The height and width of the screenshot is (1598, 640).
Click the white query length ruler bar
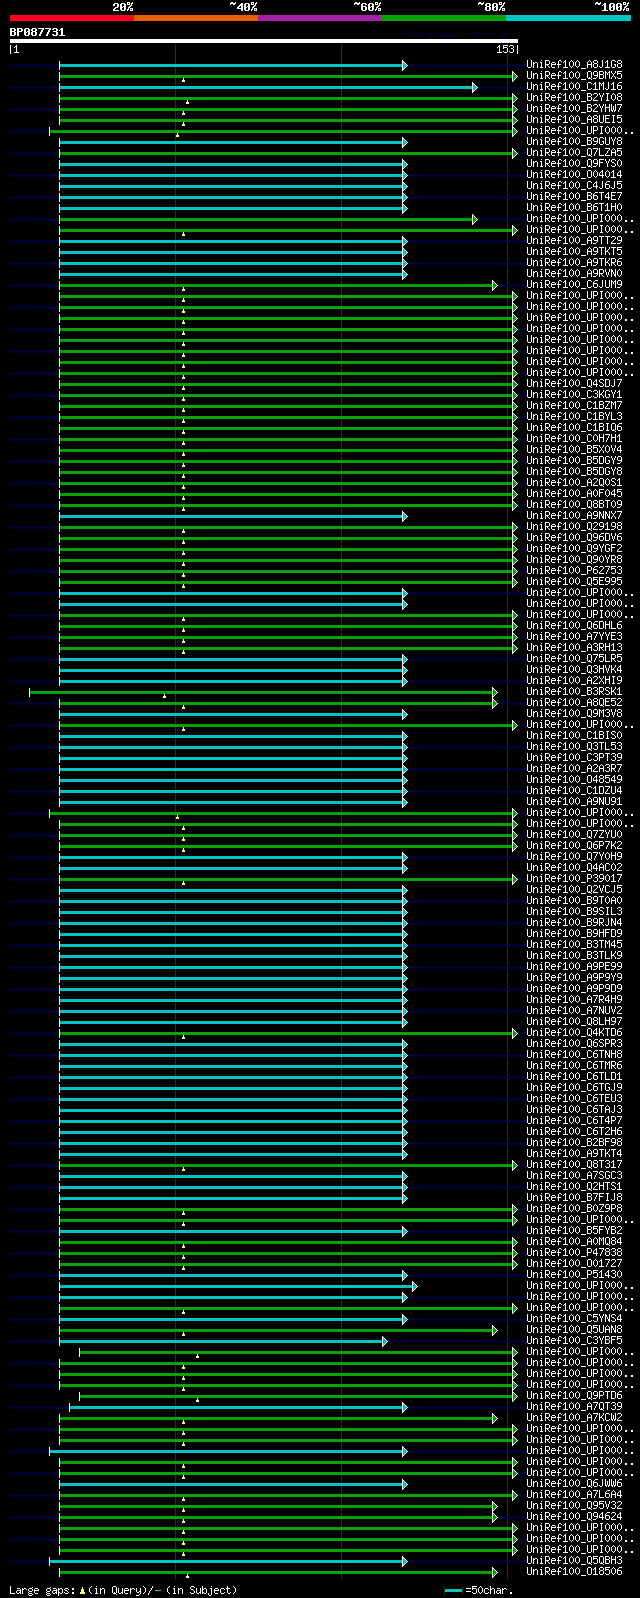pyautogui.click(x=263, y=41)
